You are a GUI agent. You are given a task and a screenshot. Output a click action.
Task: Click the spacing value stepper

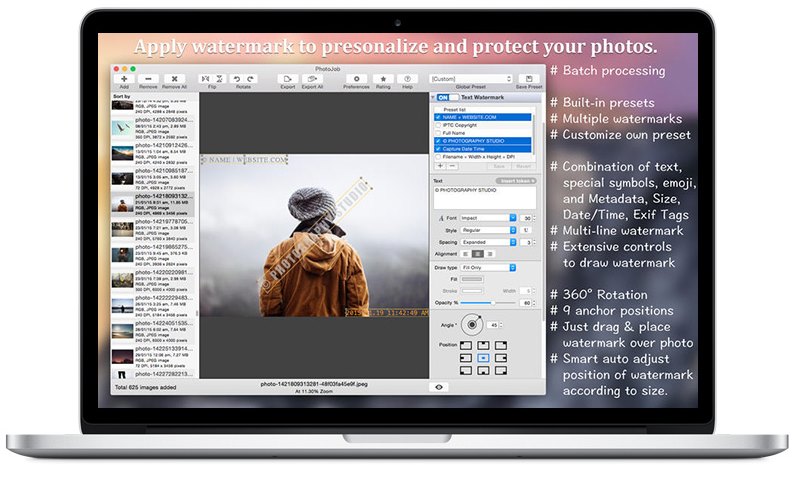pyautogui.click(x=534, y=242)
